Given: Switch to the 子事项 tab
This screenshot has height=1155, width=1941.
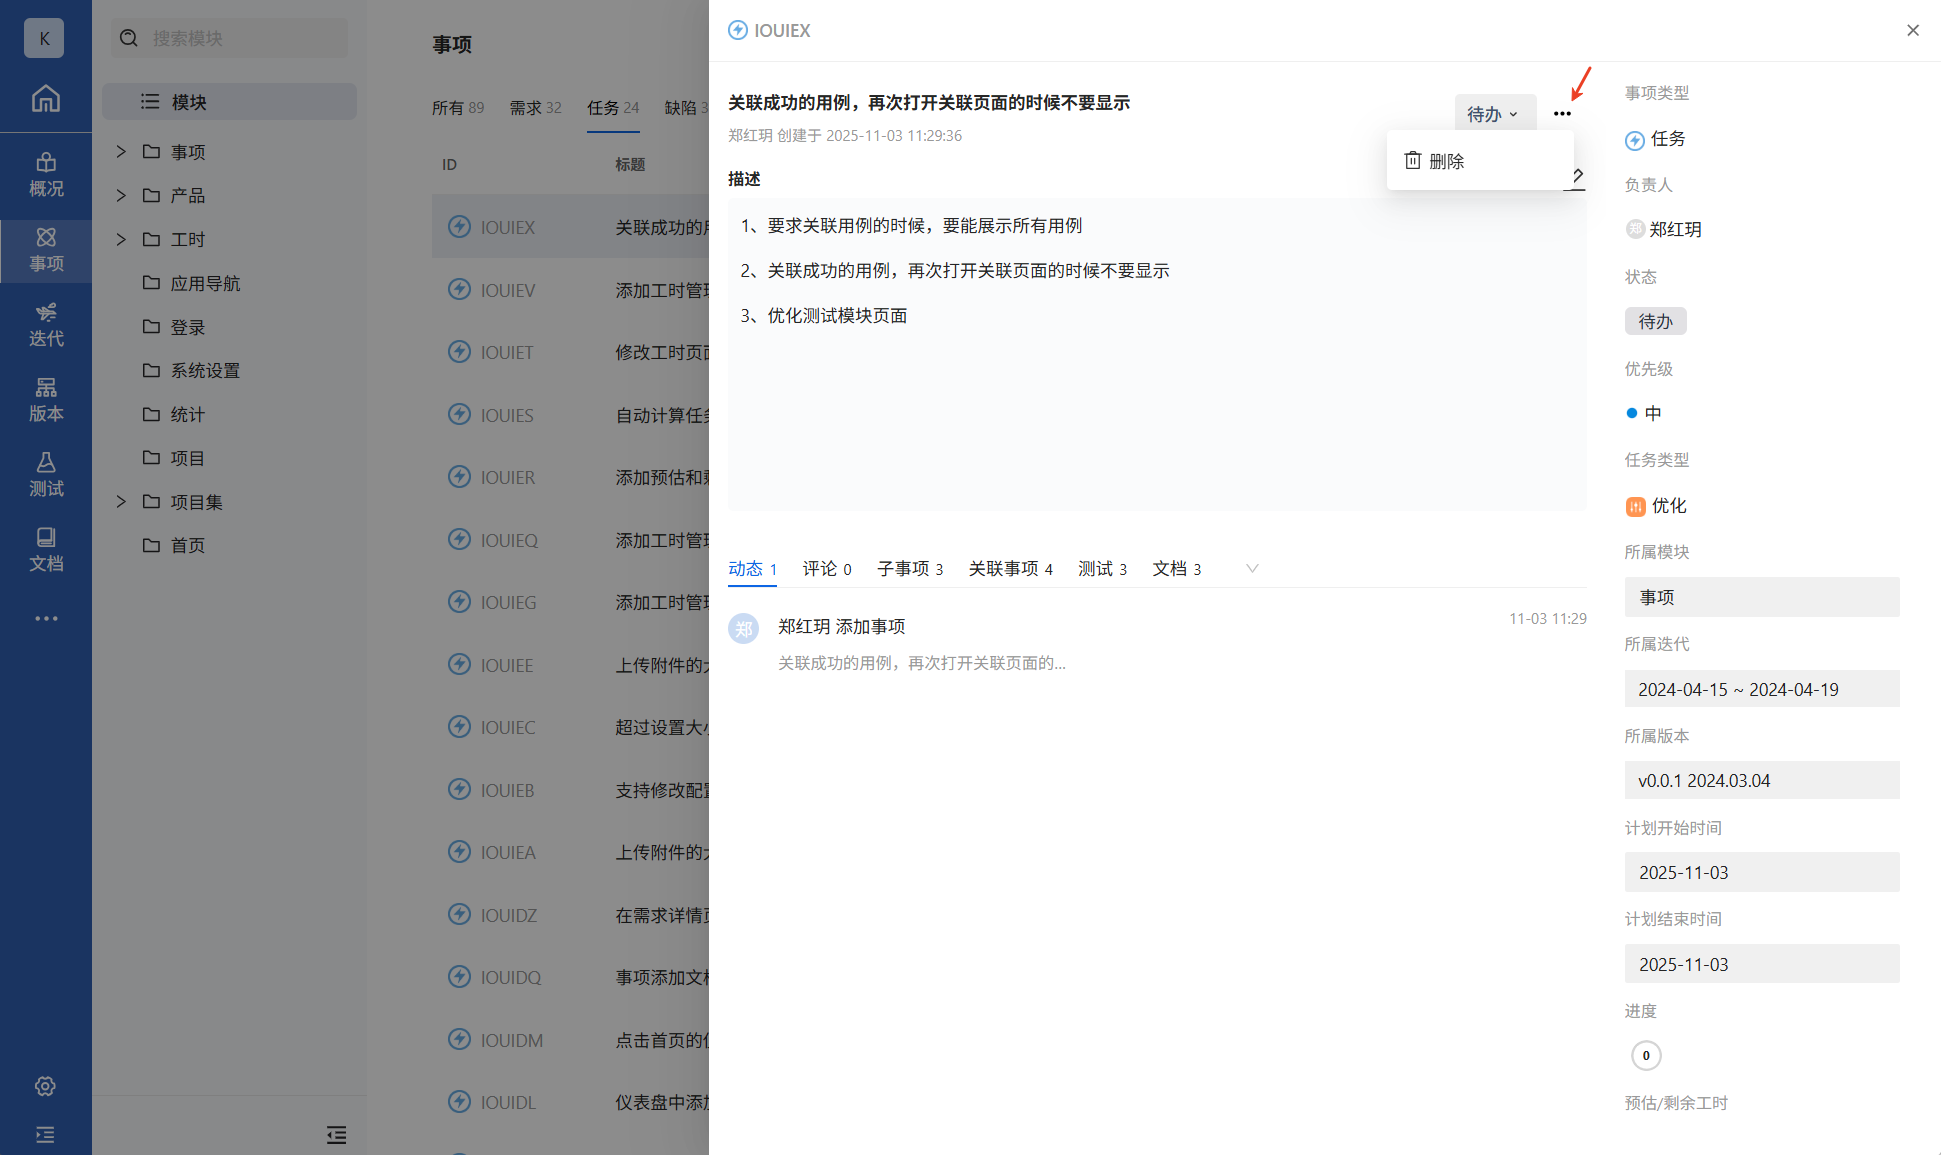Looking at the screenshot, I should [x=909, y=568].
